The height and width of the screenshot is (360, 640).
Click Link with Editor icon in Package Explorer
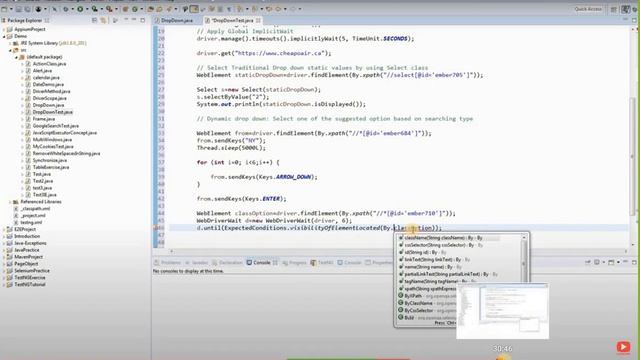pos(103,20)
